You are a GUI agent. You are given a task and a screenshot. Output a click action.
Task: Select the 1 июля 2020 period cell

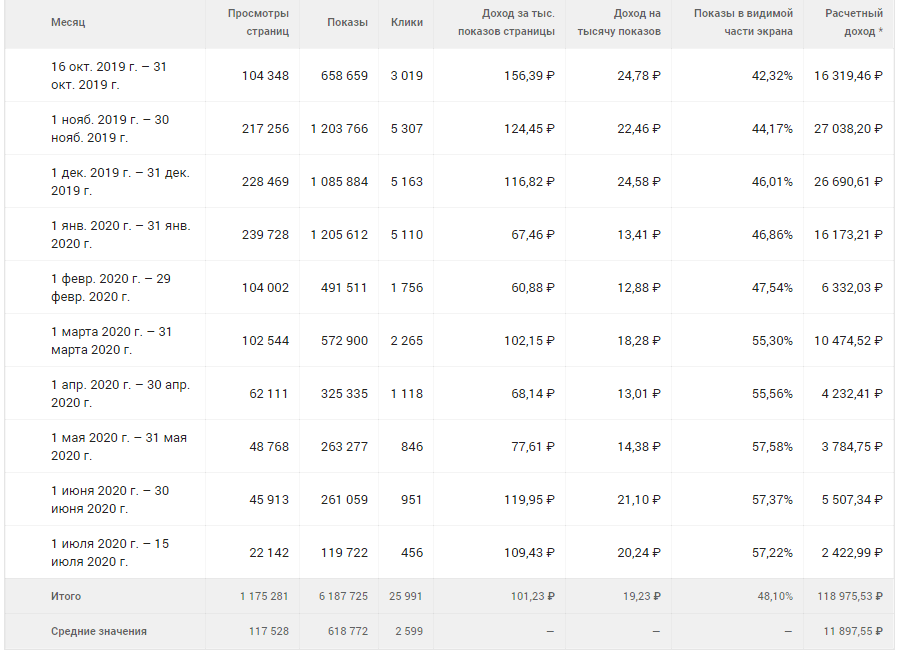click(x=110, y=552)
